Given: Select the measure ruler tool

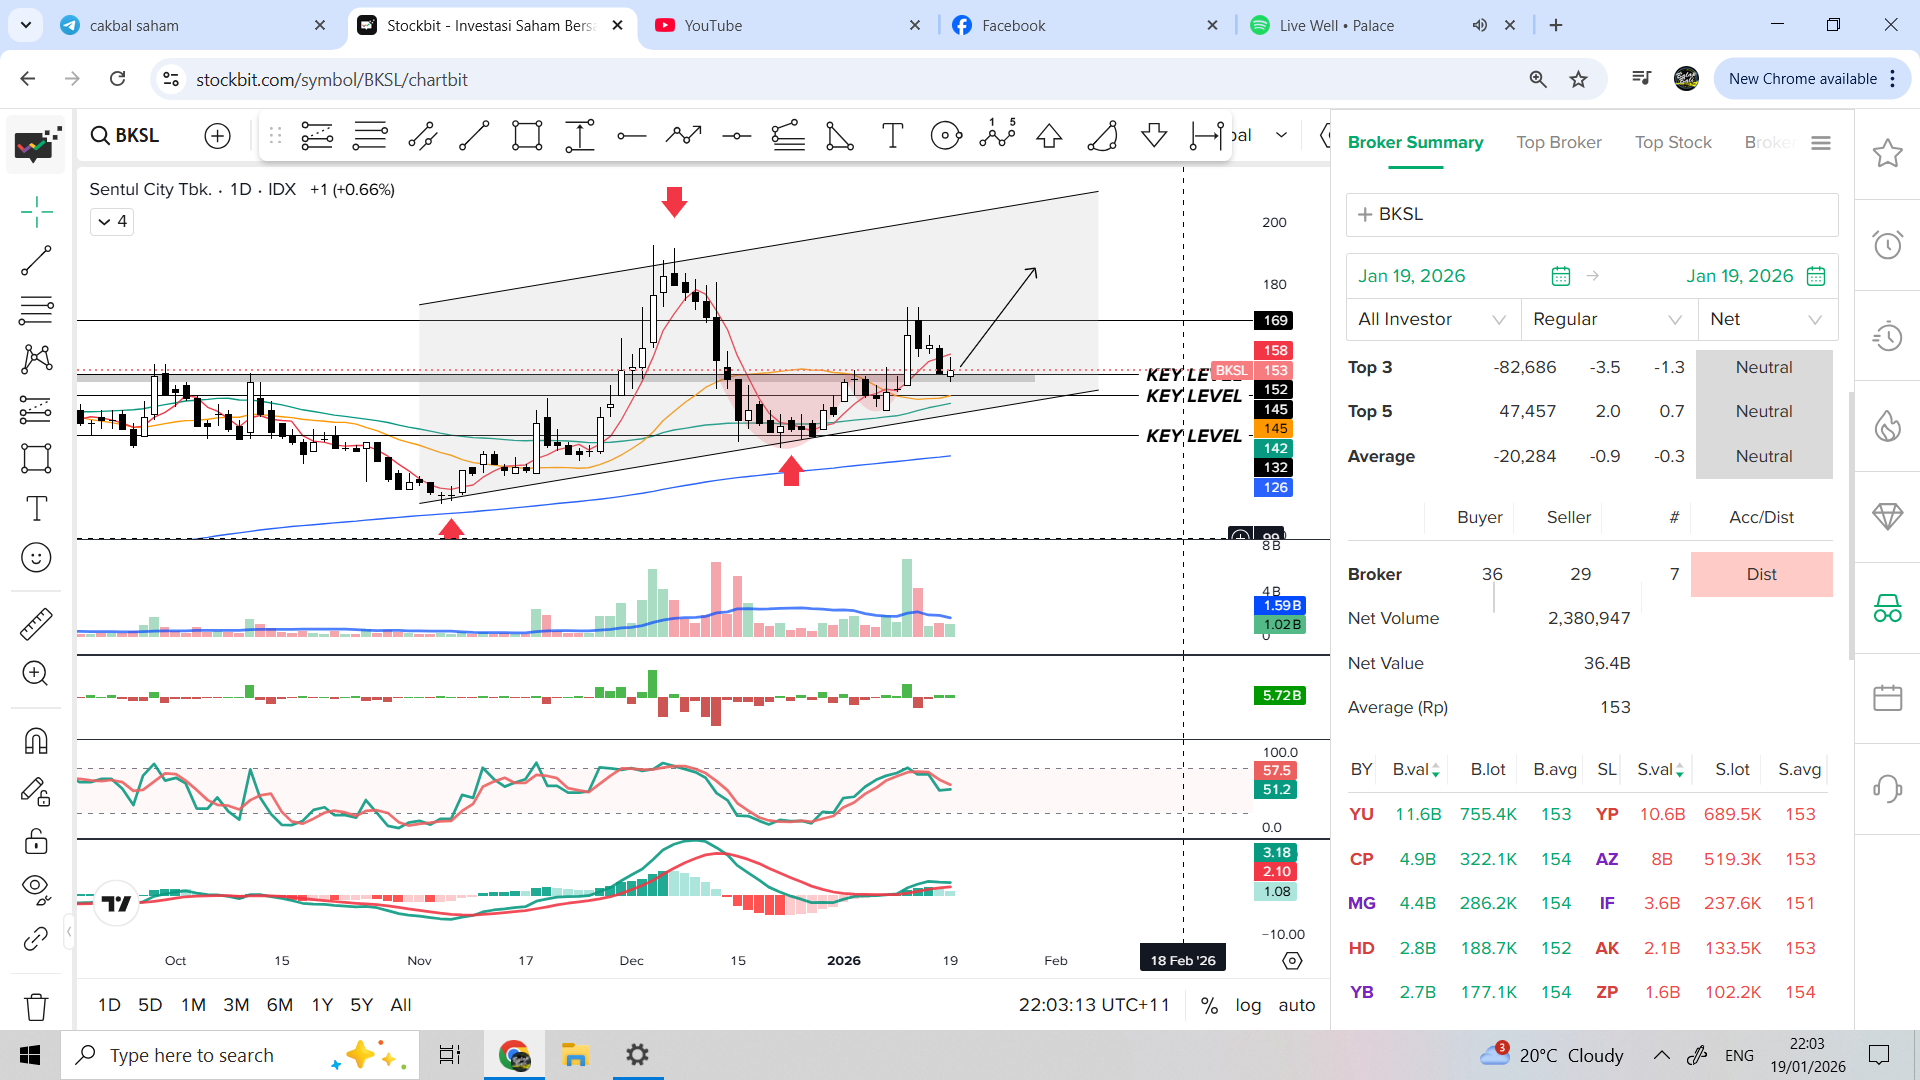Looking at the screenshot, I should [36, 624].
